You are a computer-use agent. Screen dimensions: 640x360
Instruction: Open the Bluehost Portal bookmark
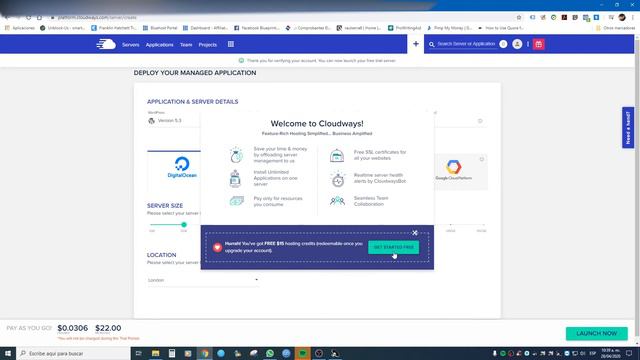click(x=160, y=28)
